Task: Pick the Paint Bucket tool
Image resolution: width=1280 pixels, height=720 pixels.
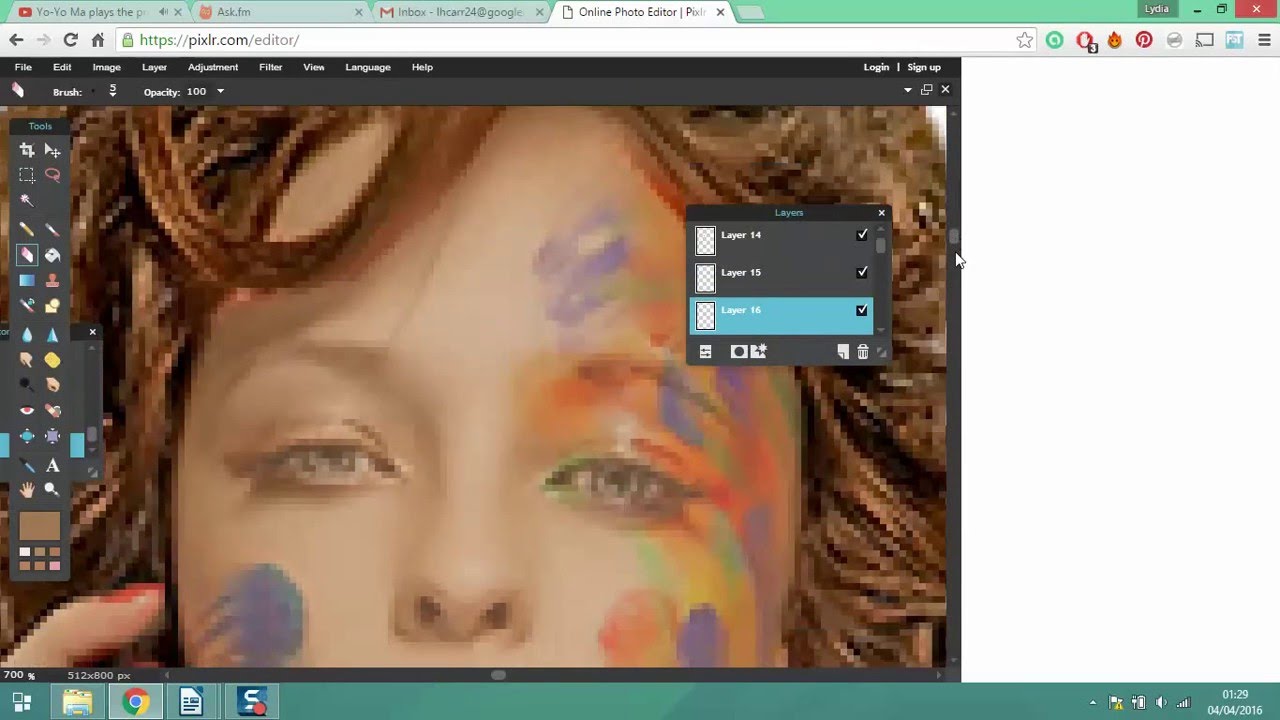Action: (x=53, y=256)
